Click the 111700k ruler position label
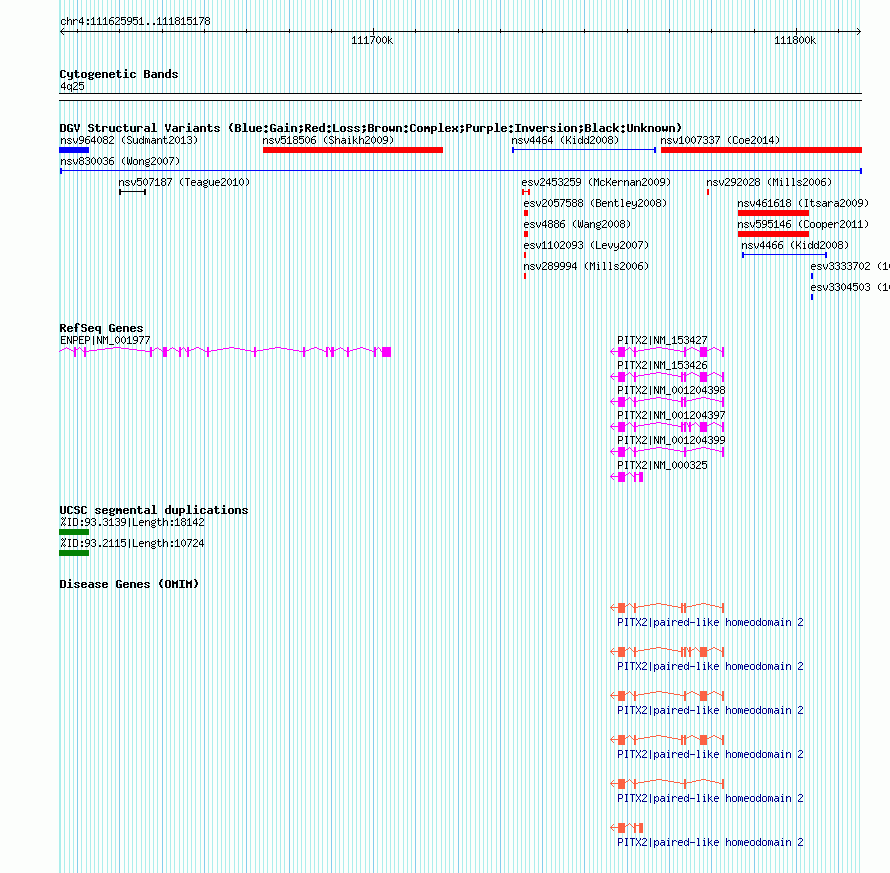Screen dimensions: 890x873 pyautogui.click(x=372, y=40)
